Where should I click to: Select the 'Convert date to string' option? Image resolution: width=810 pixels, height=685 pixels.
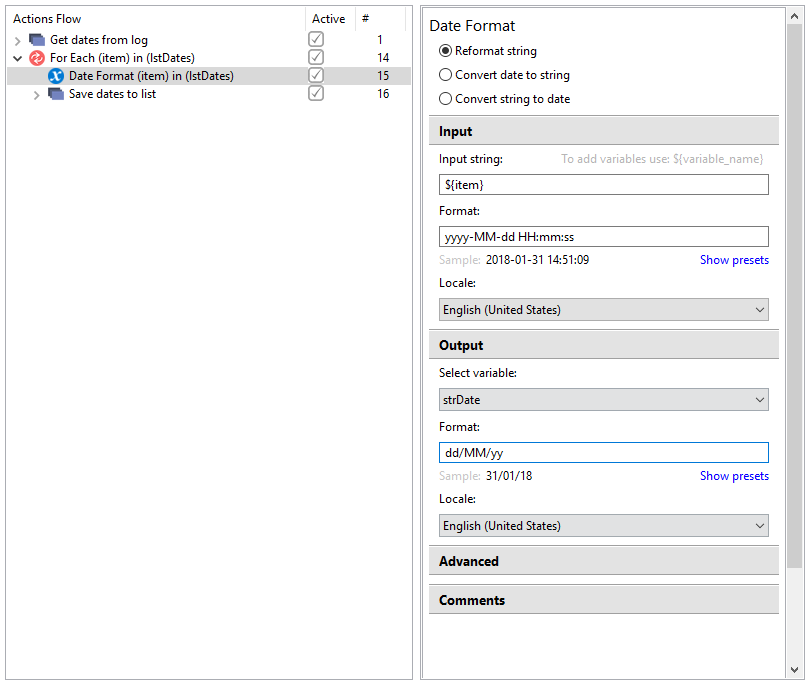pos(445,75)
